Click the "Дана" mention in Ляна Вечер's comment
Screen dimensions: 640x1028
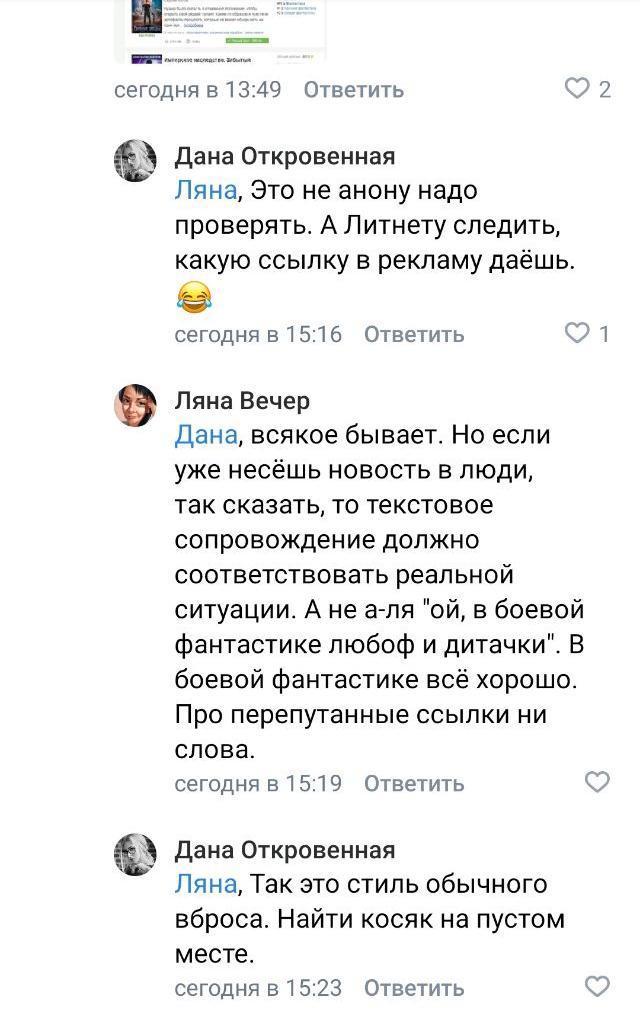pos(206,436)
